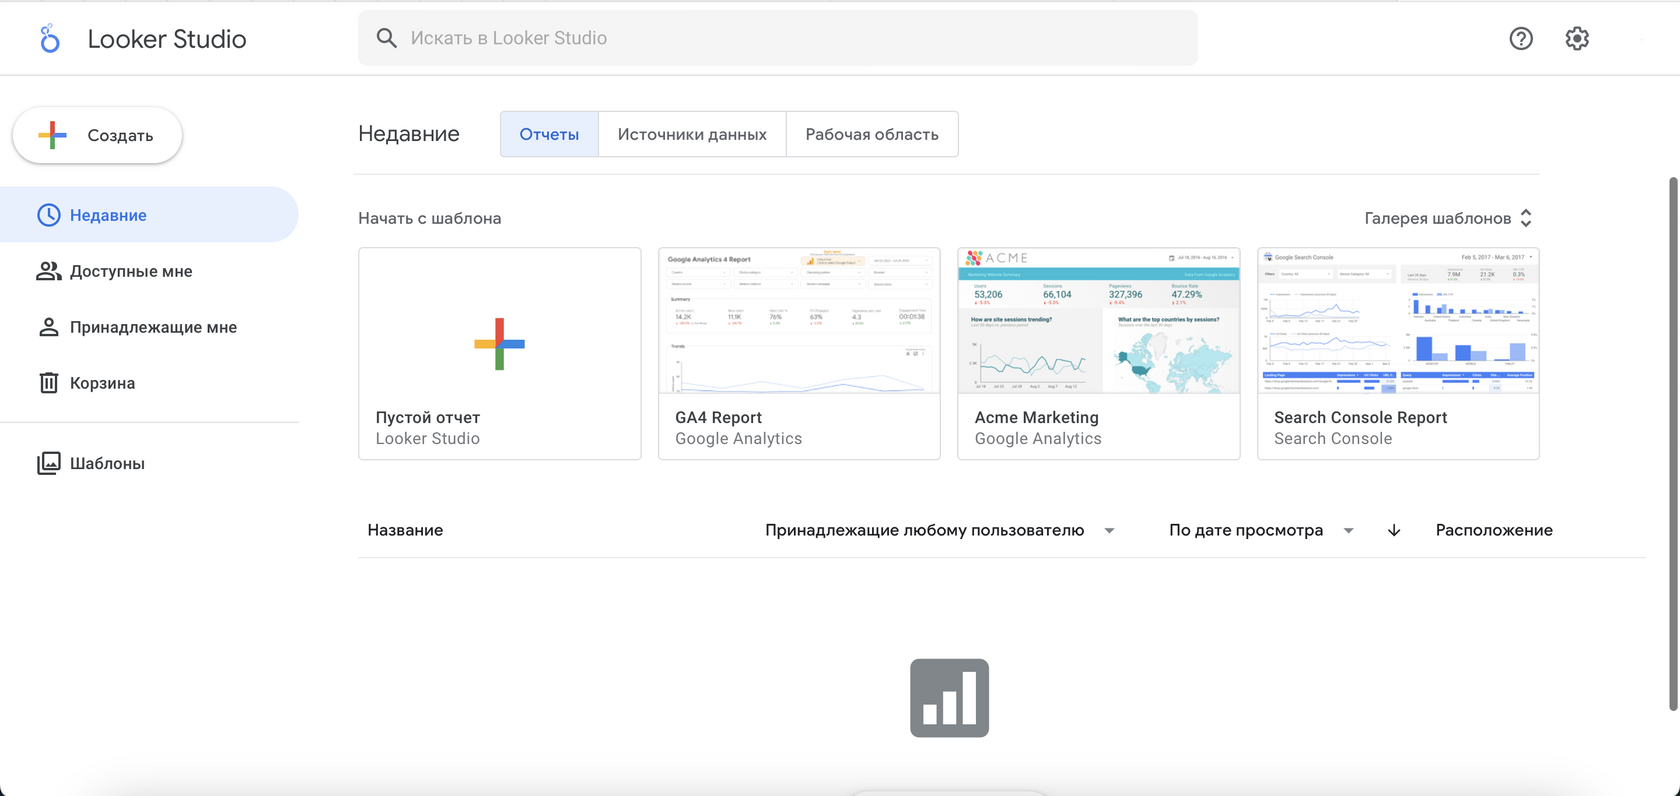1680x796 pixels.
Task: Click the colored plus icon in Создать
Action: [53, 135]
